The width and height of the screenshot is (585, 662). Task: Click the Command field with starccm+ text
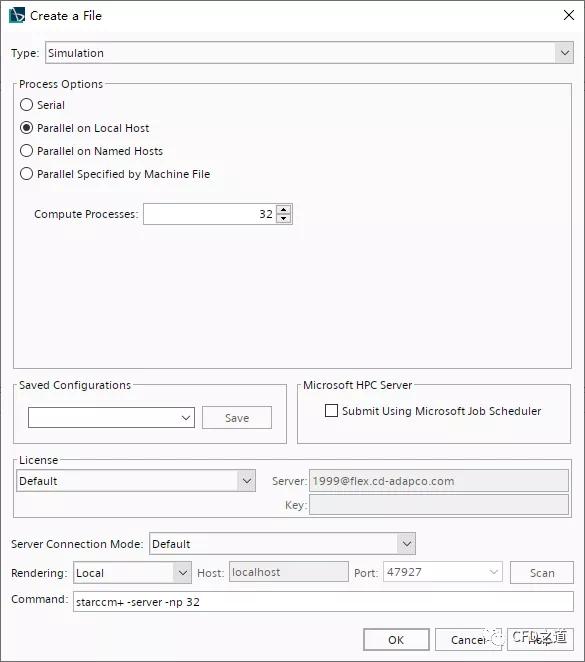click(x=323, y=602)
